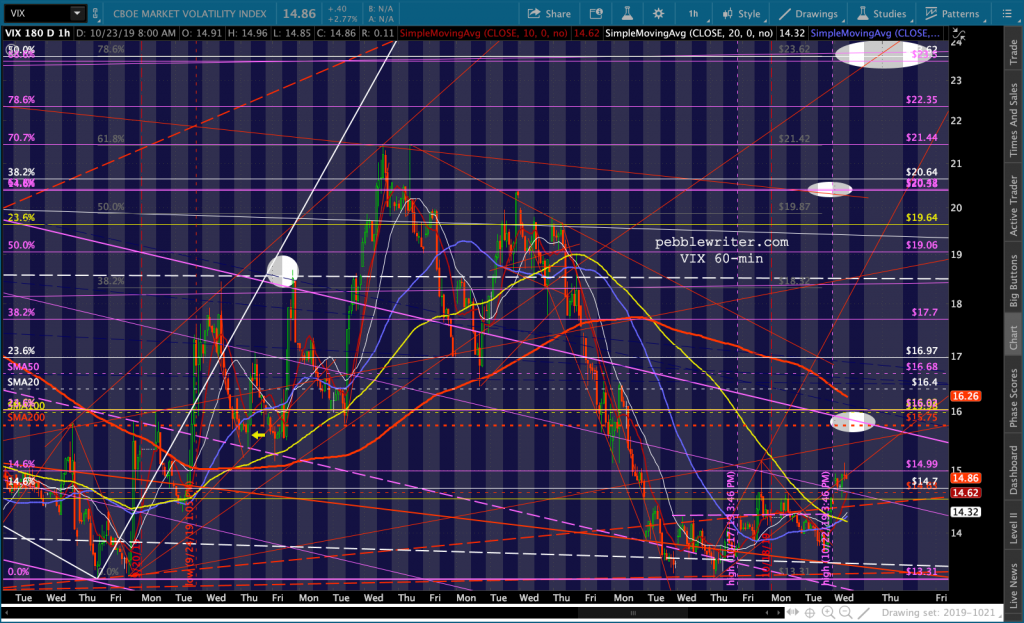Click the list menu icon at top right

[x=1008, y=14]
